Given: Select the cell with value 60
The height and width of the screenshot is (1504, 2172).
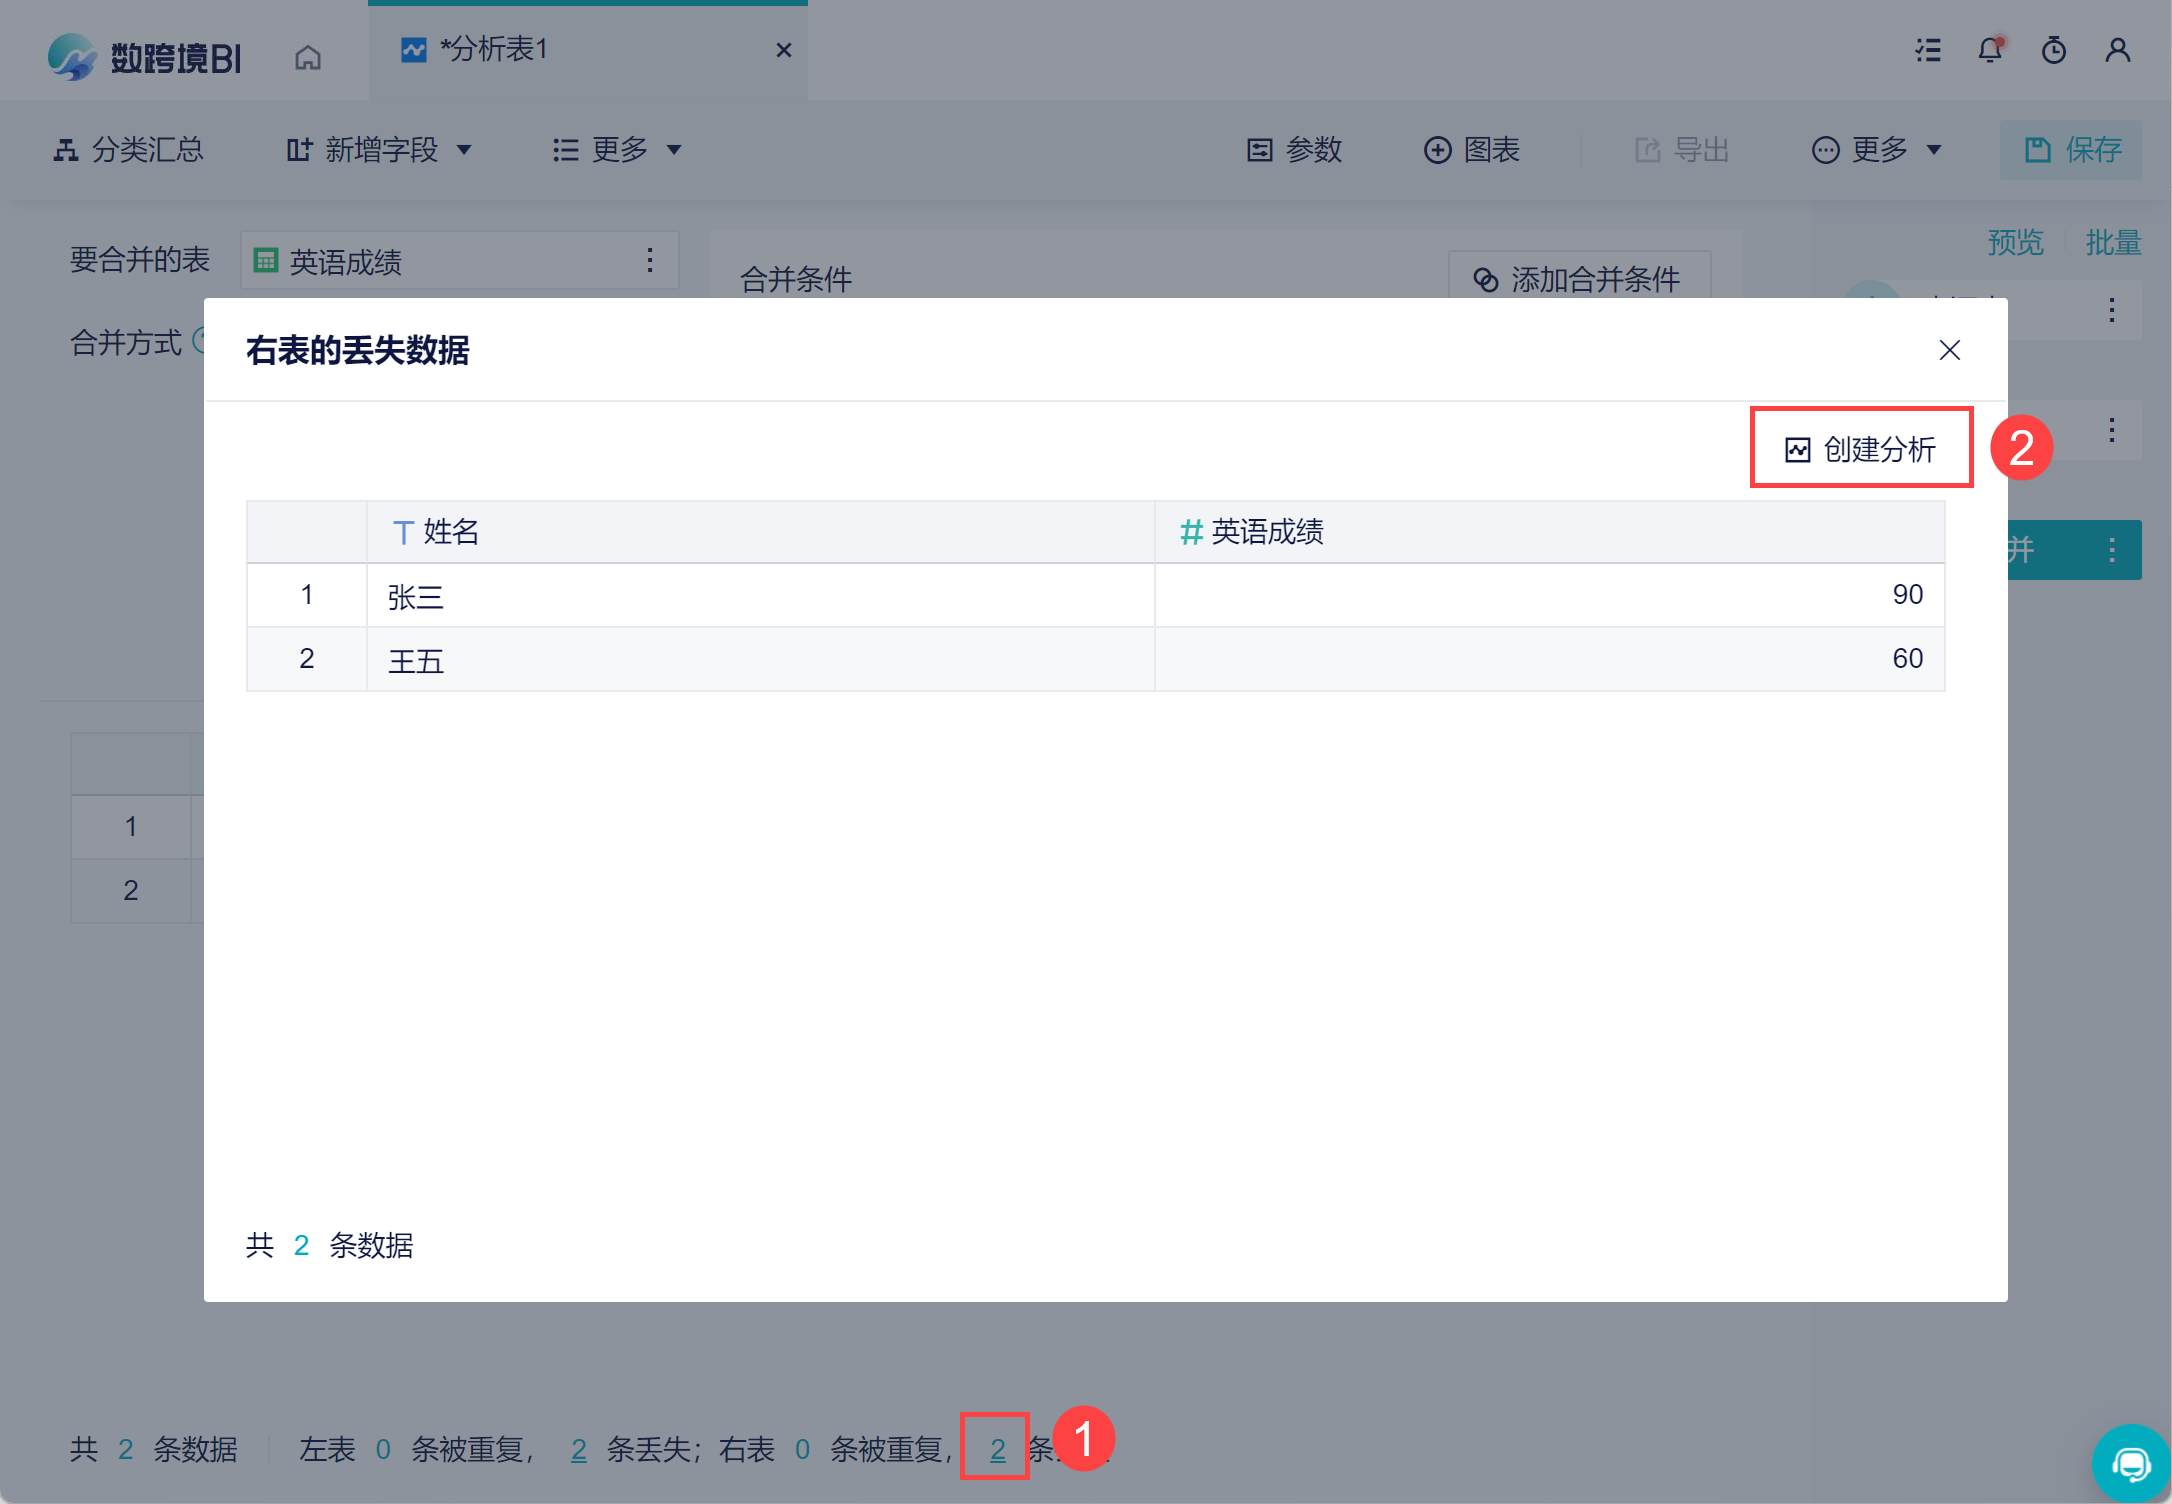Looking at the screenshot, I should (1549, 660).
